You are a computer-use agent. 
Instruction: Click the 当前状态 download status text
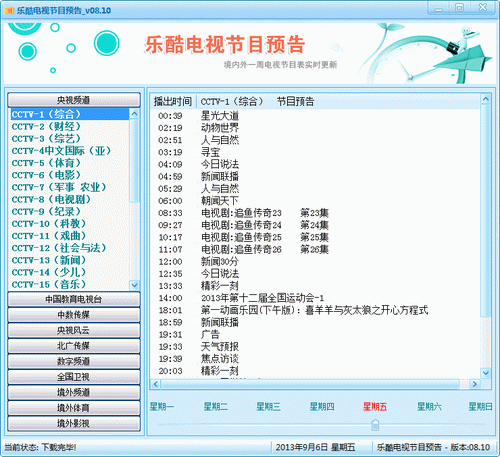40,447
